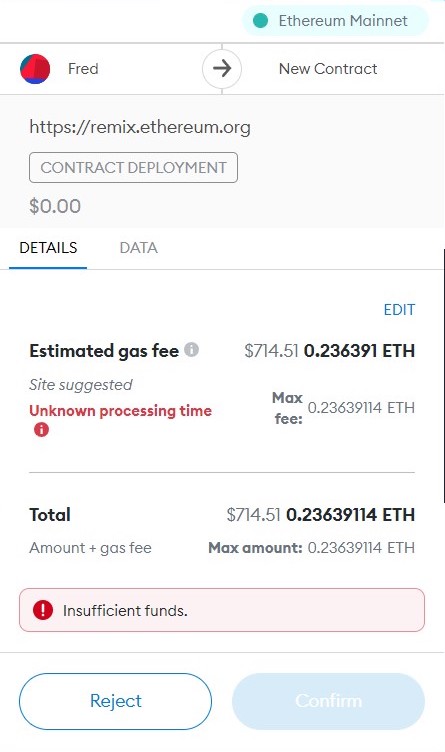
Task: Click the Max amount 0.23639114 ETH value
Action: click(361, 548)
